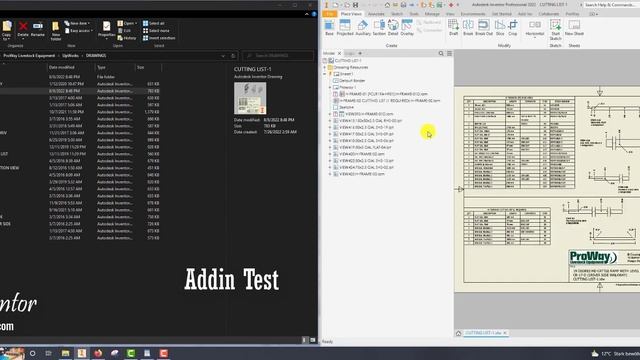Select the Projected view tool
The height and width of the screenshot is (360, 640).
[345, 28]
